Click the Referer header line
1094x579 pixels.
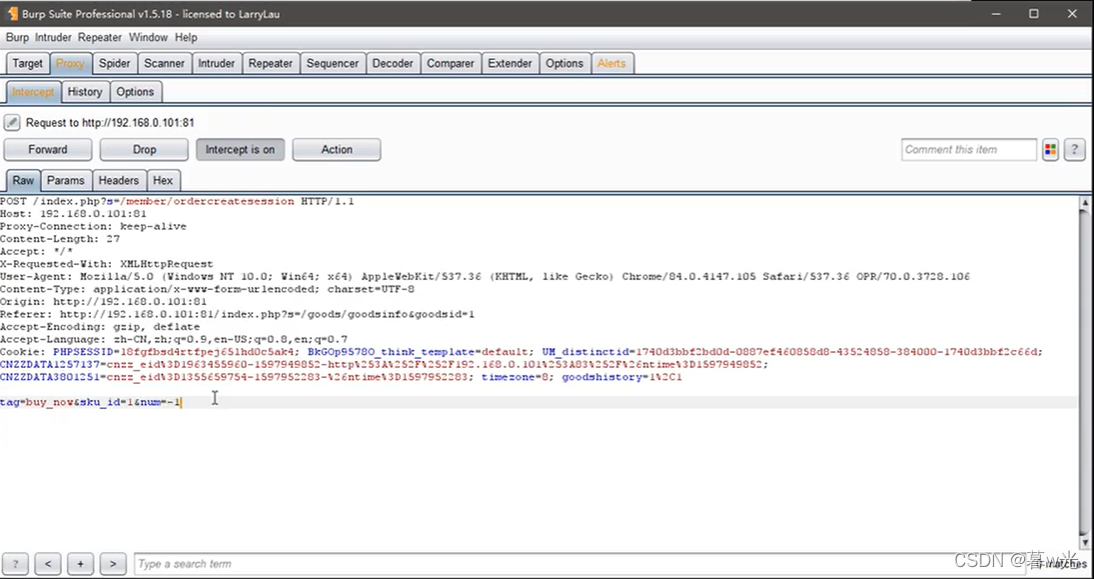tap(237, 314)
